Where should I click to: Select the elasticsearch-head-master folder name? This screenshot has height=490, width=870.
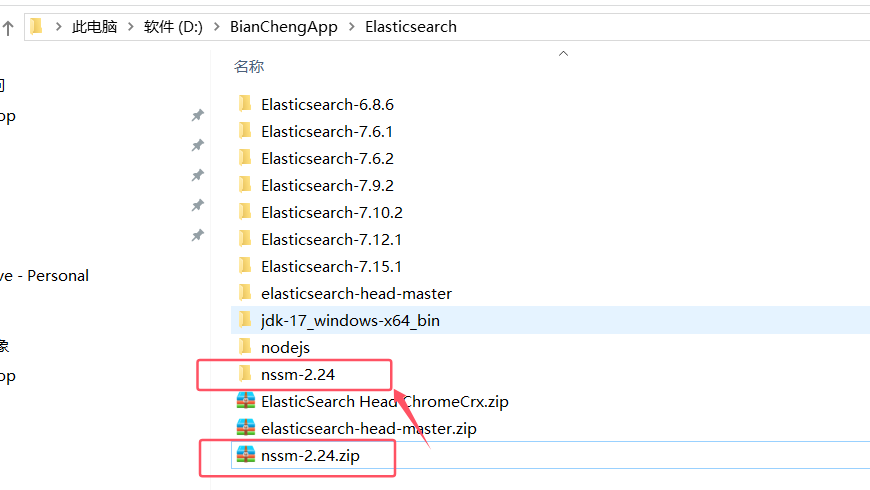pos(356,294)
